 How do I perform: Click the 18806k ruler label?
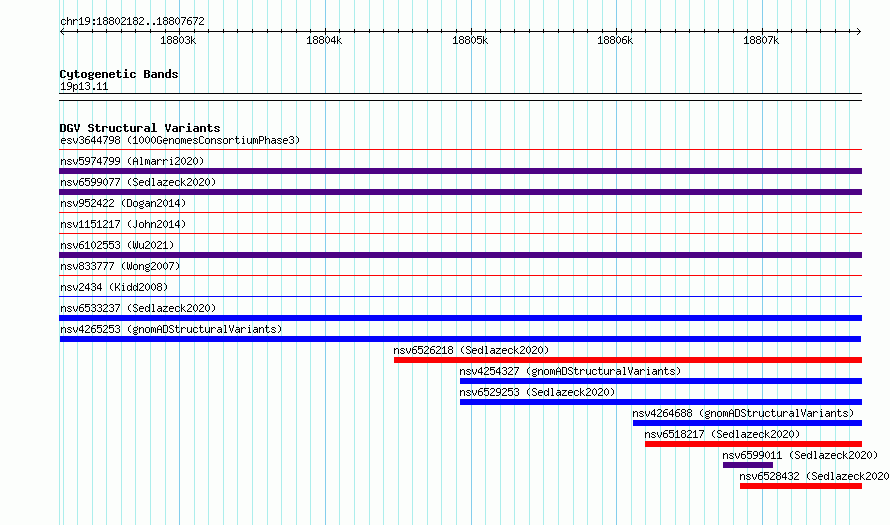pyautogui.click(x=615, y=40)
